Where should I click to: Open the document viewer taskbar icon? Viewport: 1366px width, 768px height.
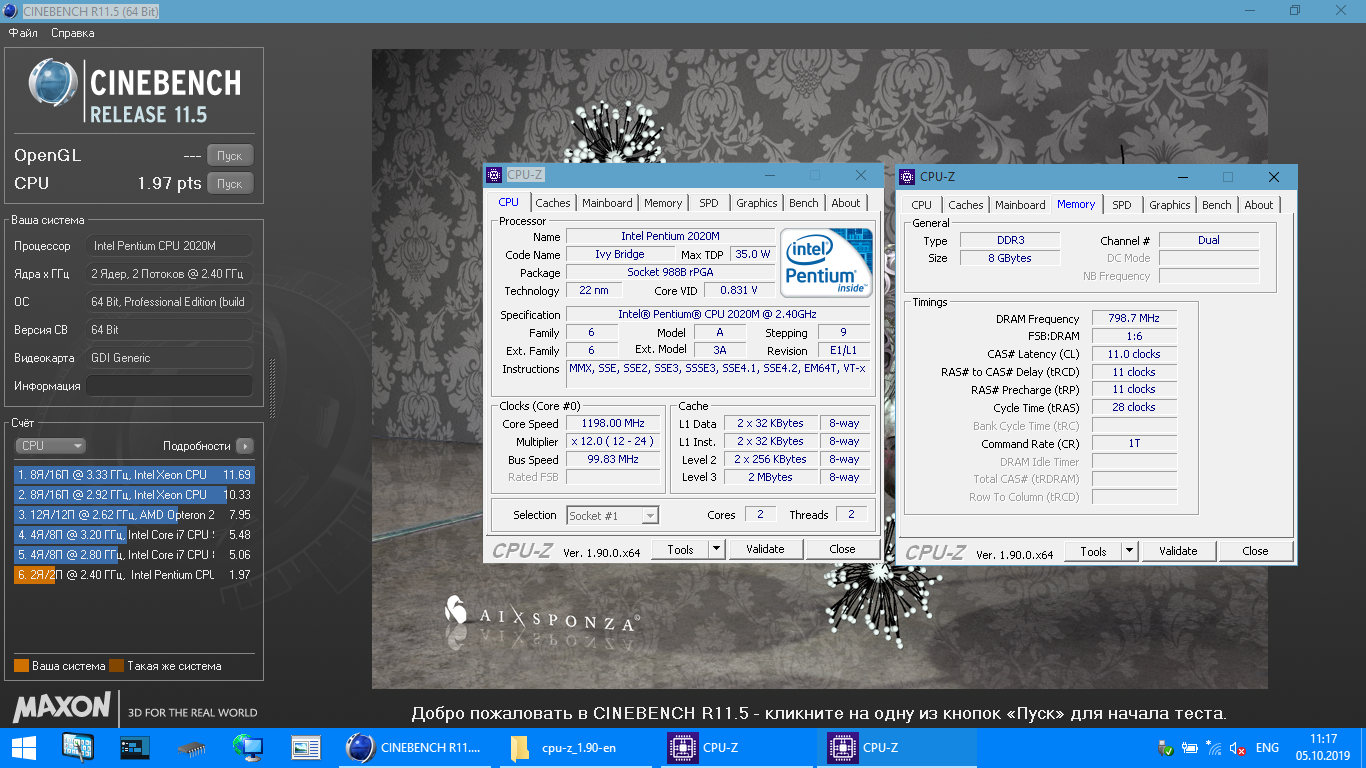click(305, 747)
